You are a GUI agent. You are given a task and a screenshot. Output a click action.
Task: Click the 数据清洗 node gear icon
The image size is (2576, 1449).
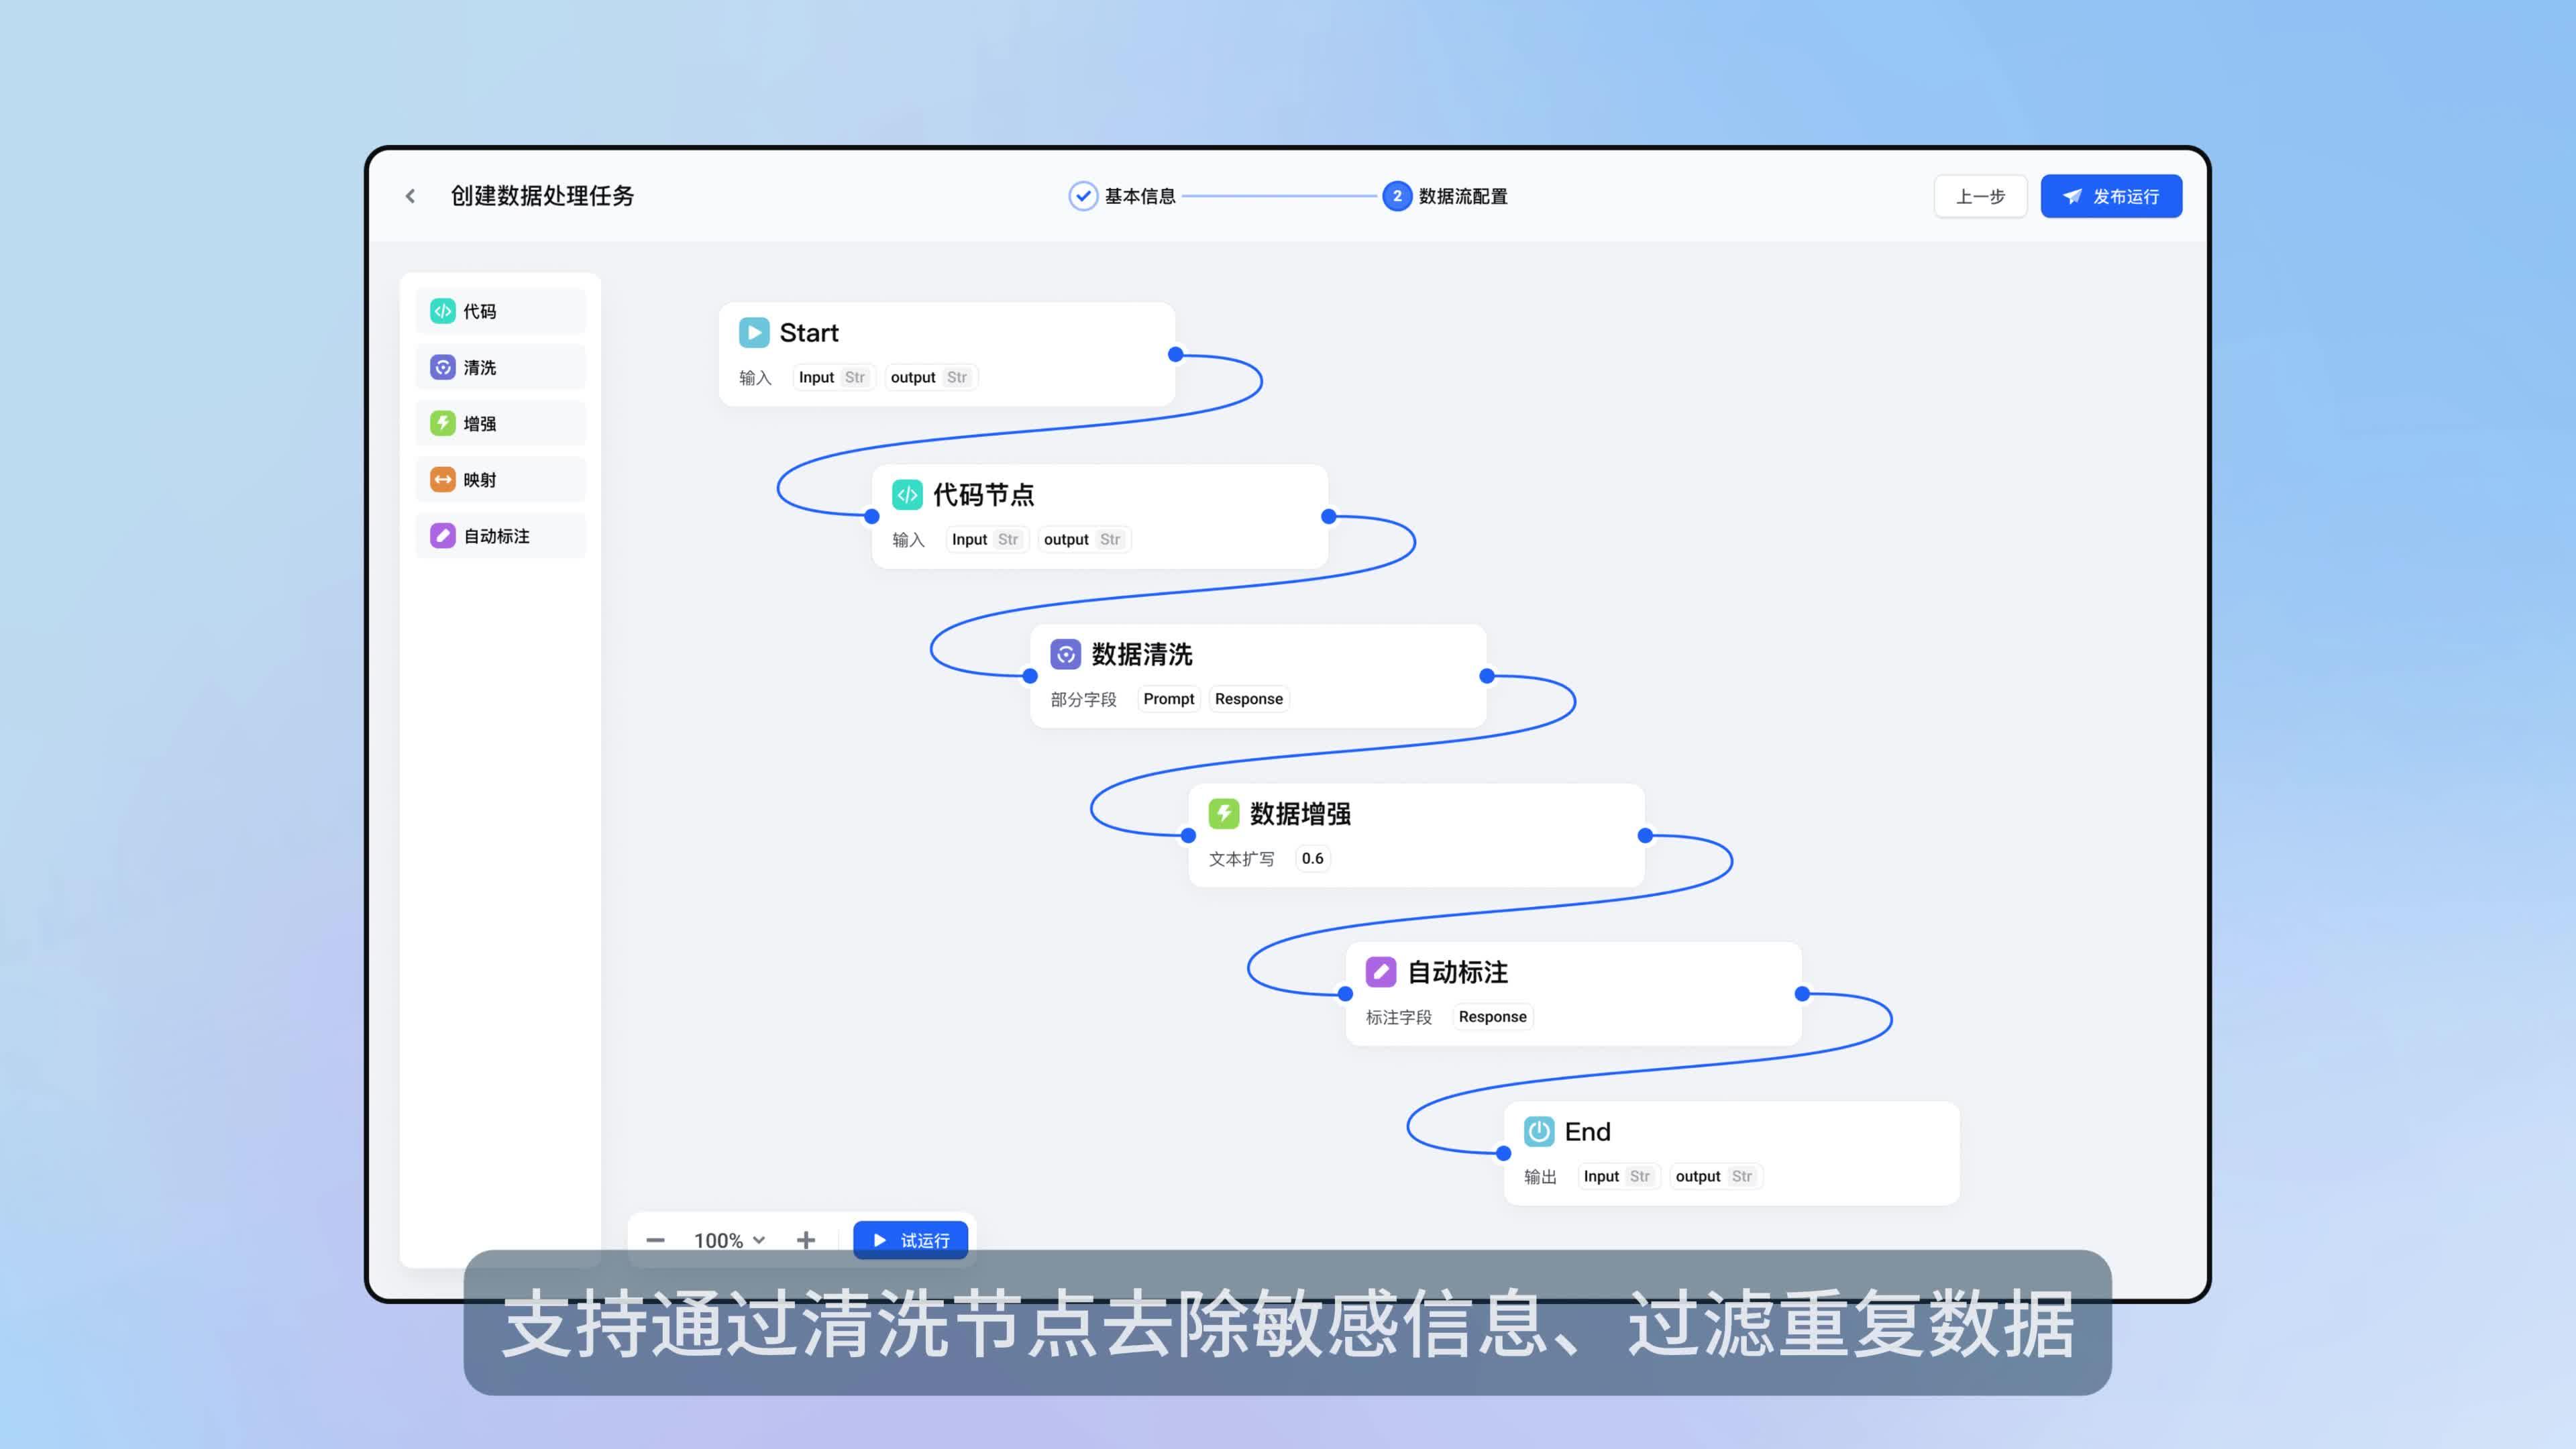tap(1066, 654)
